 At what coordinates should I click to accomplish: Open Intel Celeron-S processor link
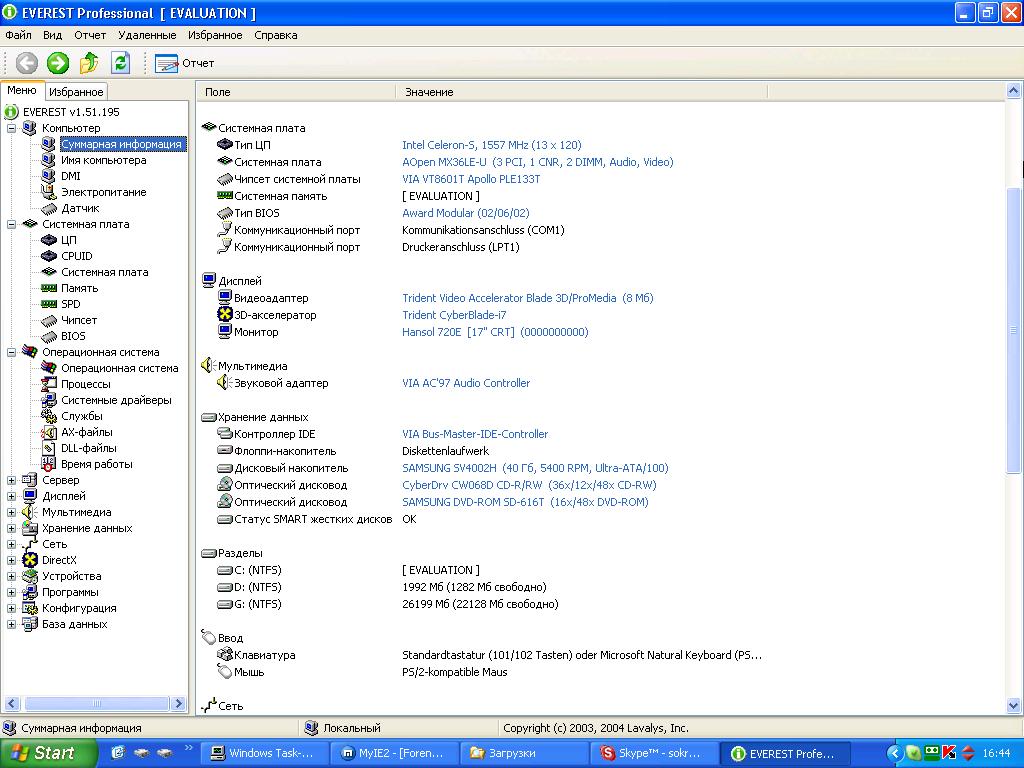pos(491,145)
